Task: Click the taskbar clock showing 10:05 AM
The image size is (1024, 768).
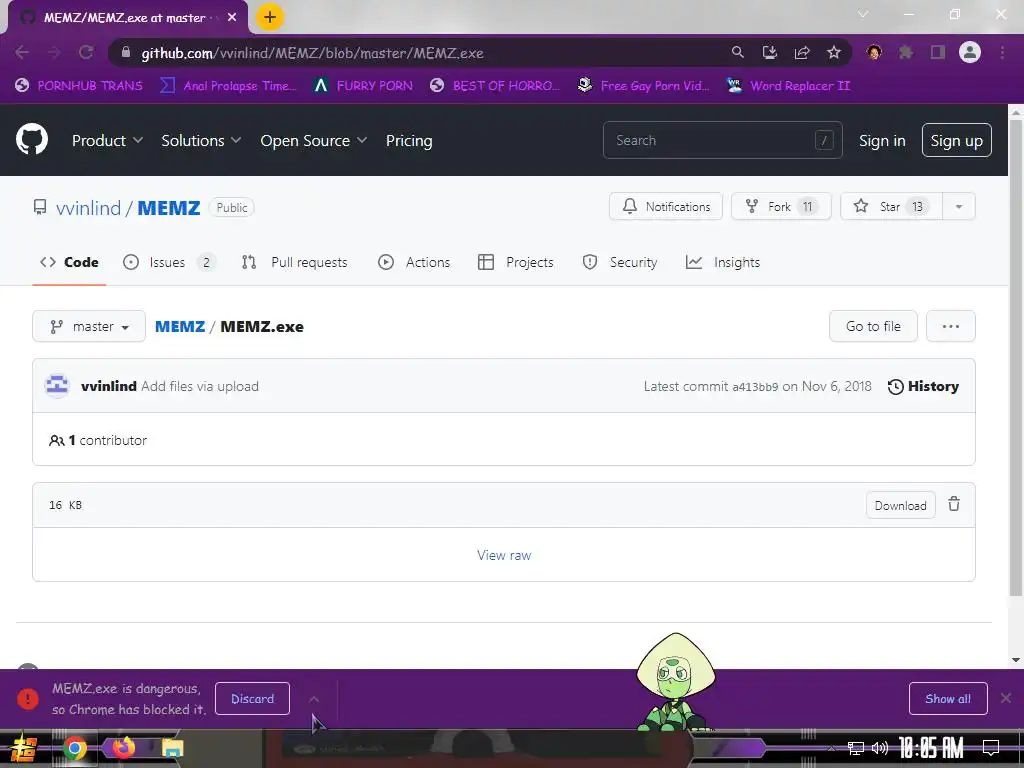Action: tap(931, 748)
